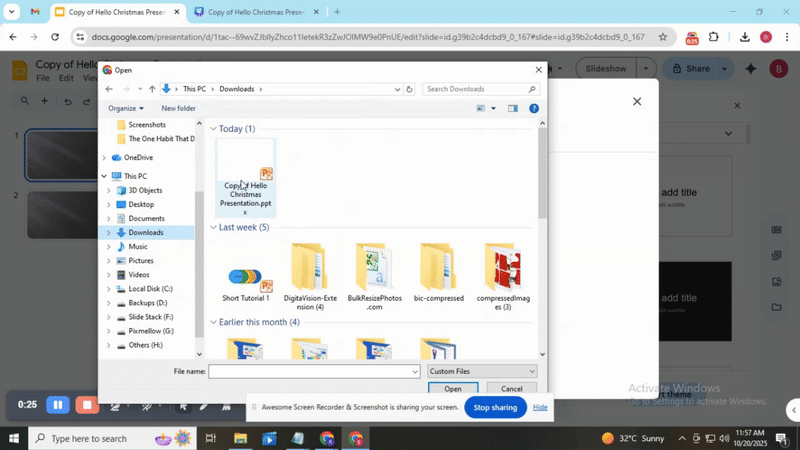
Task: Open the Organize menu
Action: pos(126,108)
